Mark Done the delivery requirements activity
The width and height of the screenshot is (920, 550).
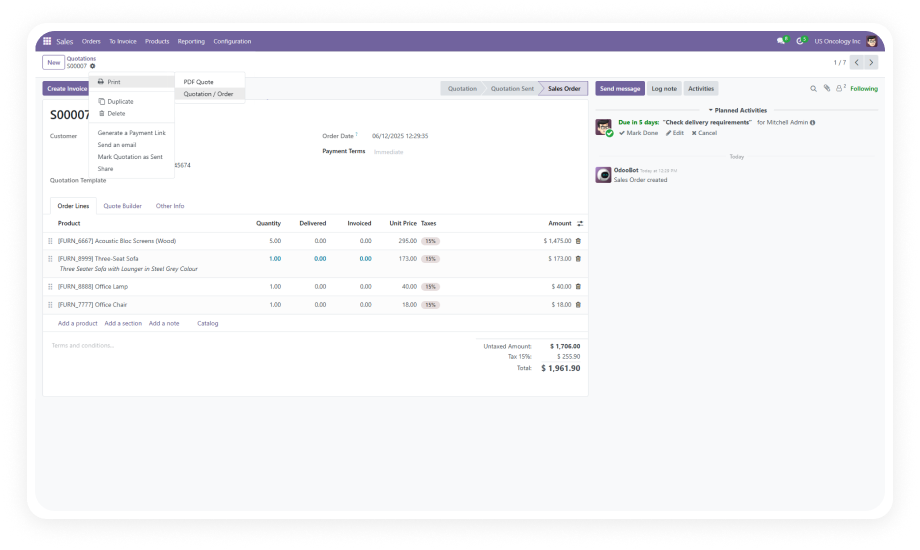tap(638, 133)
